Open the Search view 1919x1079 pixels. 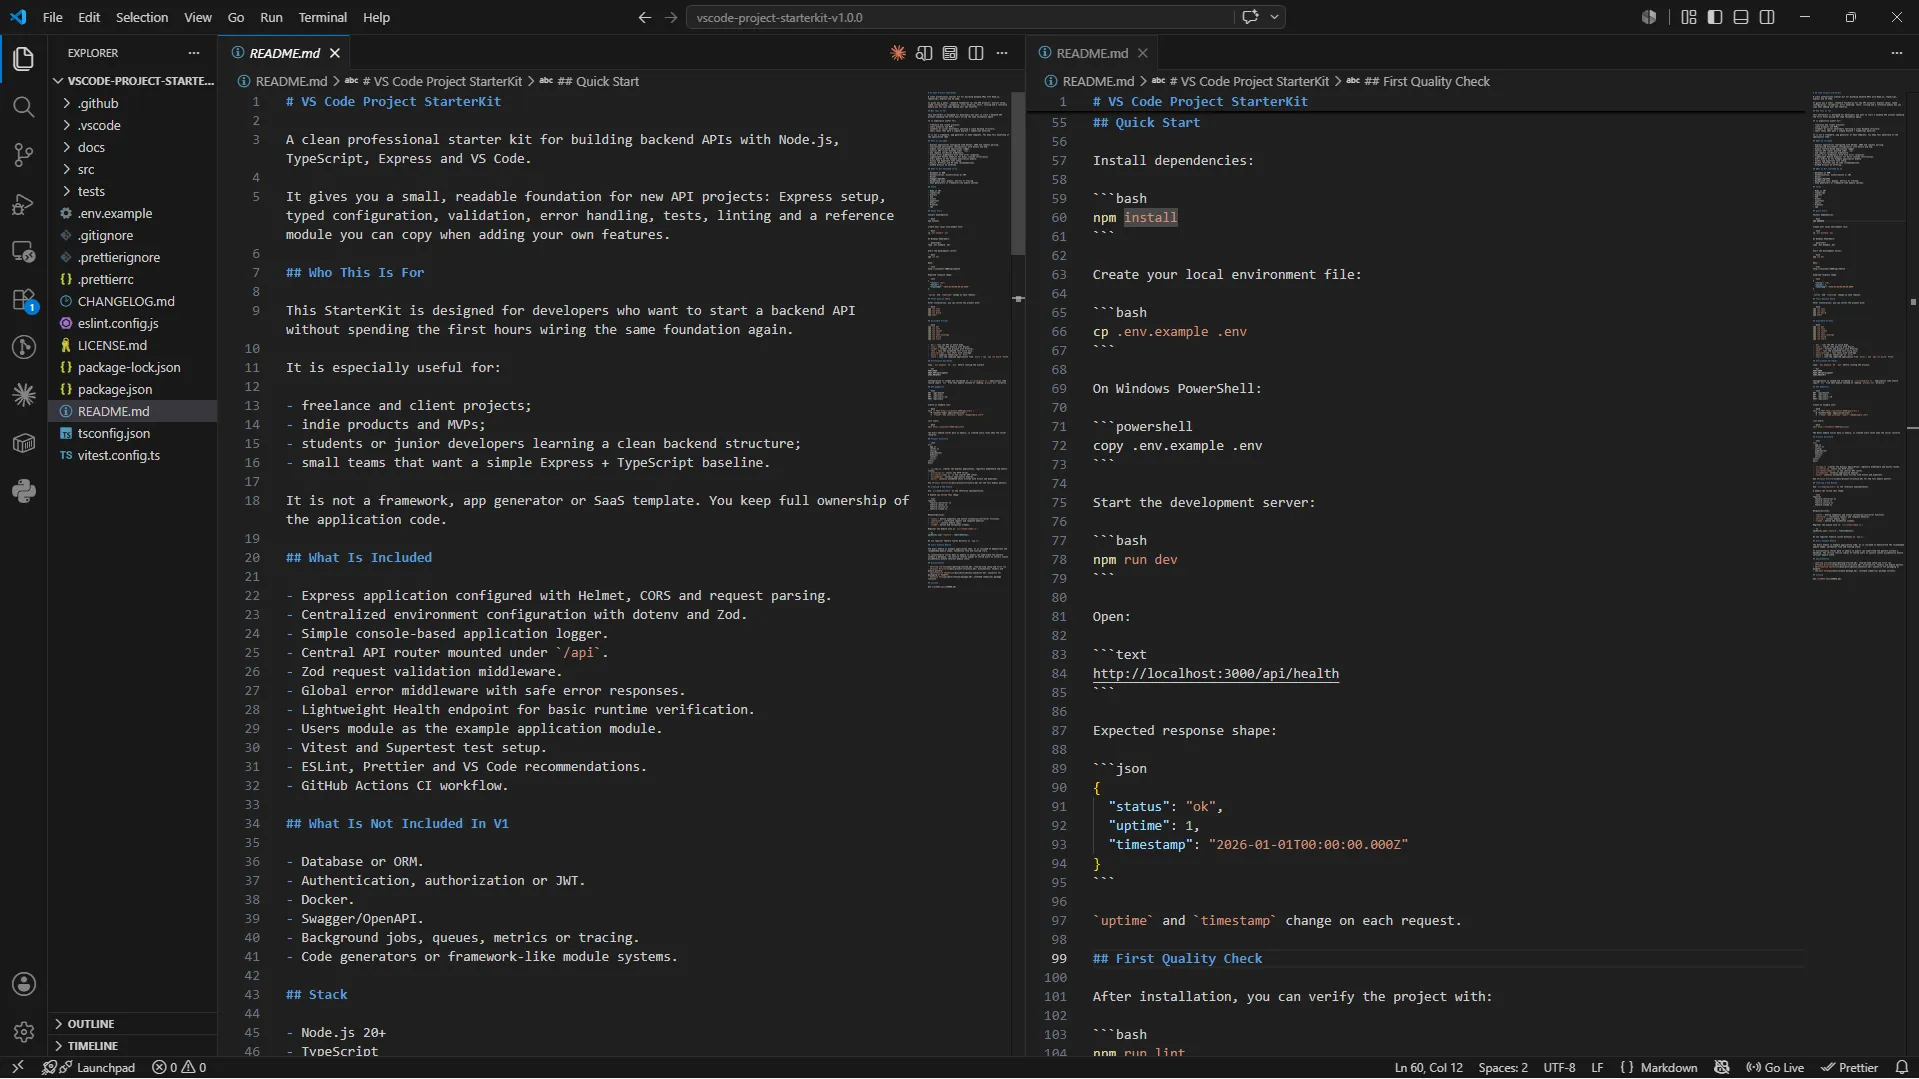coord(23,107)
